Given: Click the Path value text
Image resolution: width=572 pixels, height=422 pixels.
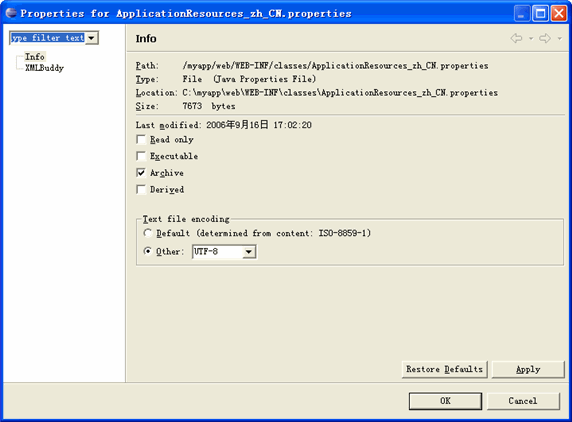Looking at the screenshot, I should [x=335, y=66].
